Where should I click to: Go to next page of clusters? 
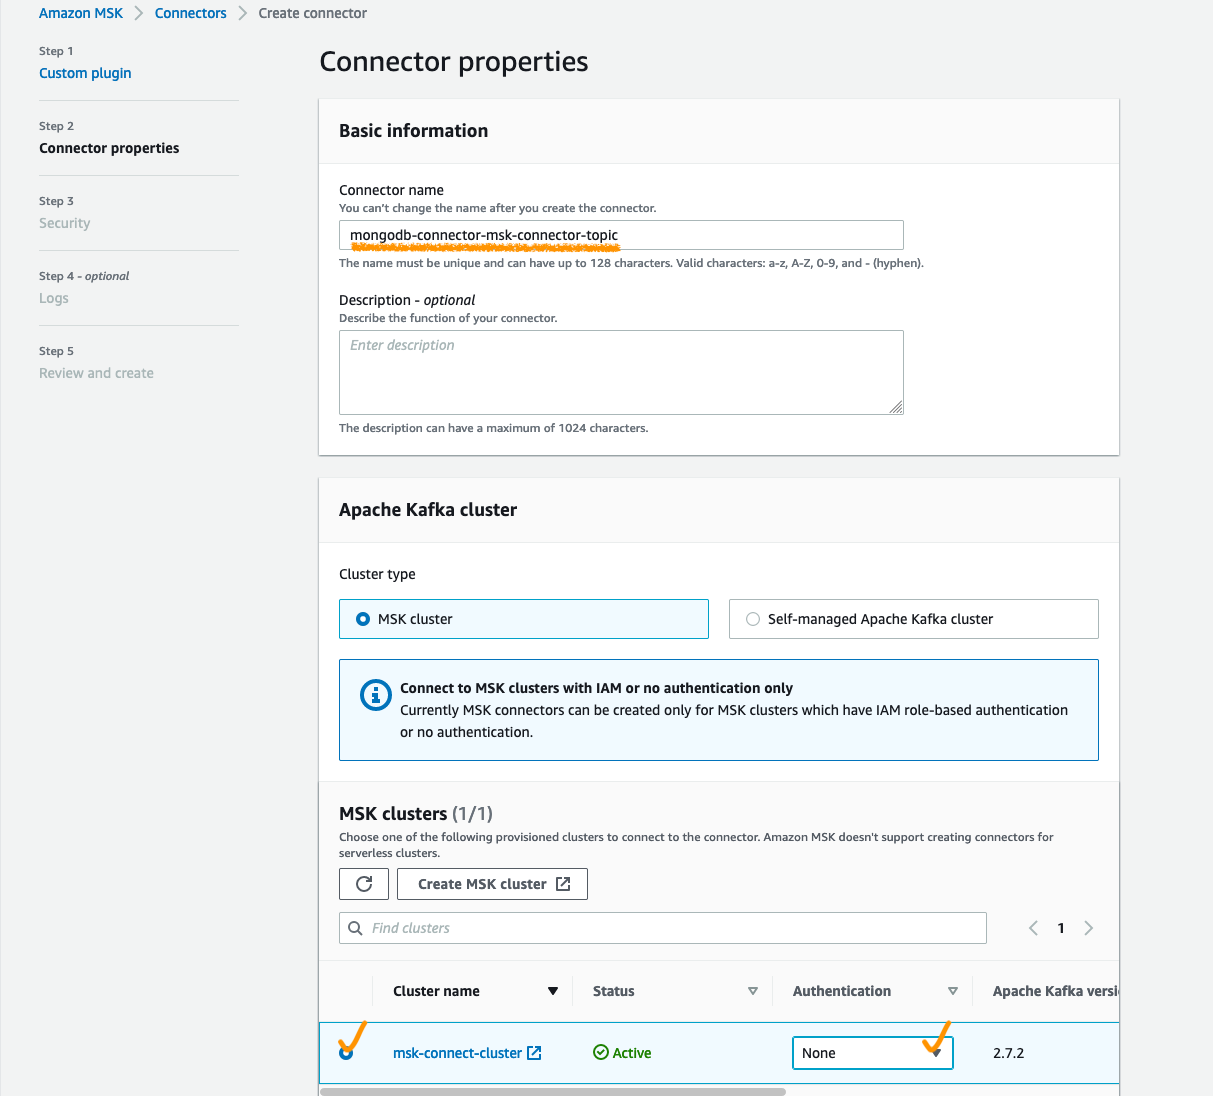[1089, 928]
